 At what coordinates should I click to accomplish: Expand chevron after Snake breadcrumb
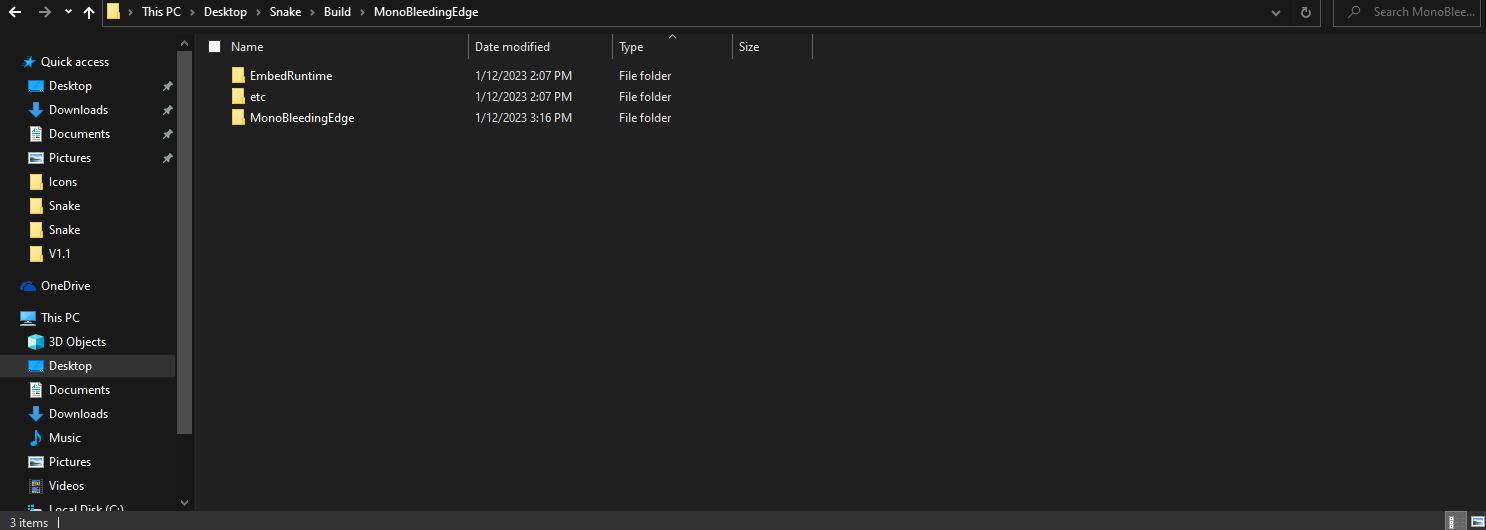tap(312, 12)
